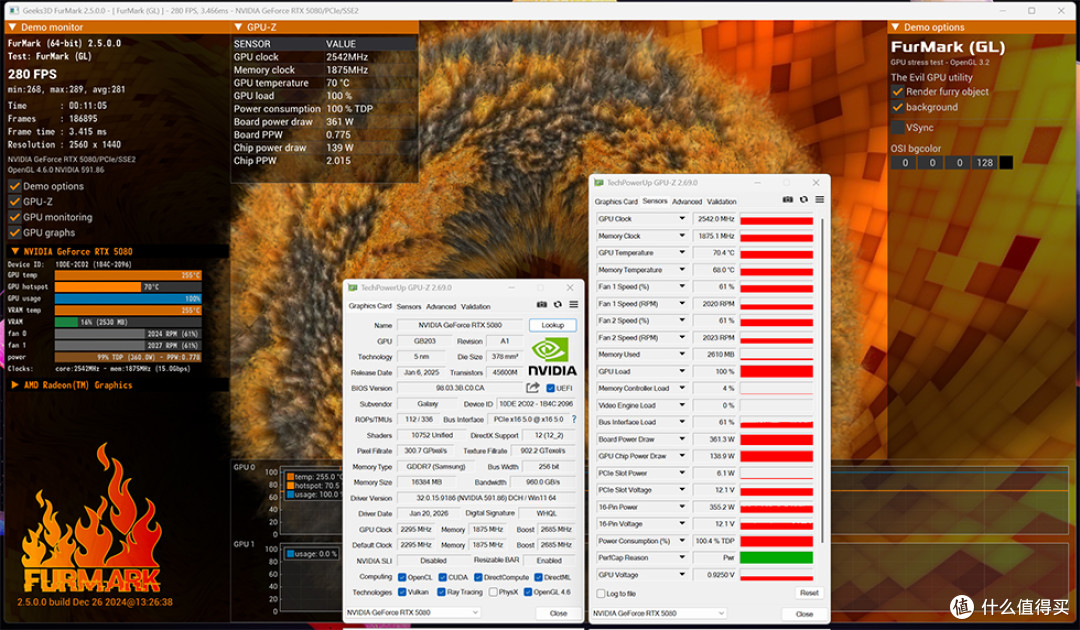The width and height of the screenshot is (1080, 630).
Task: Uncheck the GPU-Z checkbox in Demo monitor
Action: [14, 201]
